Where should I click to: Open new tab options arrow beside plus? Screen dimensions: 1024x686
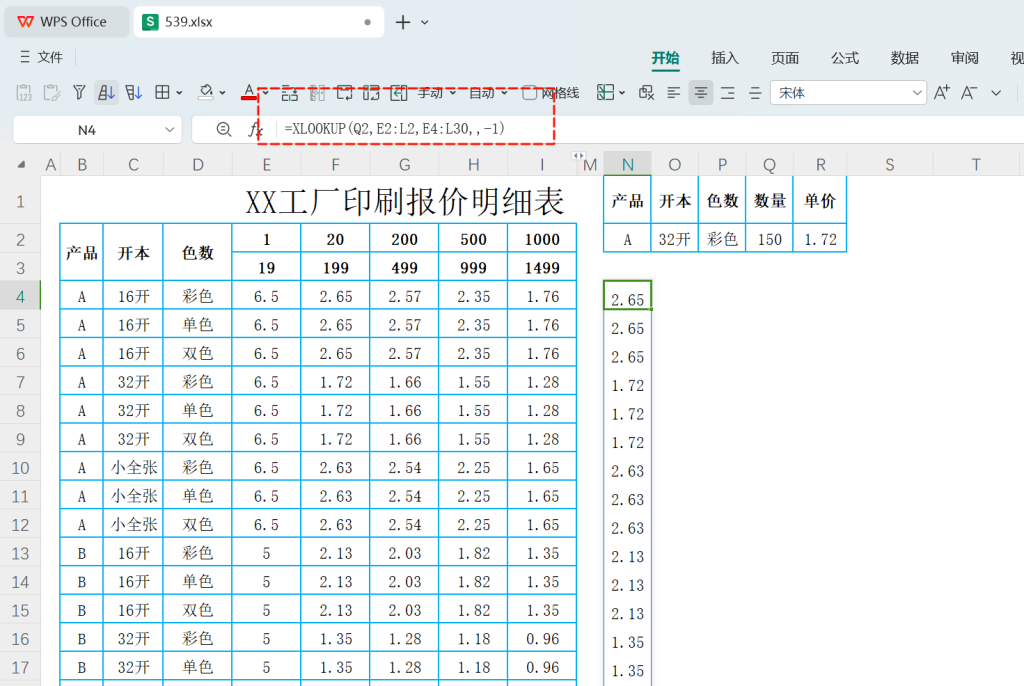pos(424,22)
